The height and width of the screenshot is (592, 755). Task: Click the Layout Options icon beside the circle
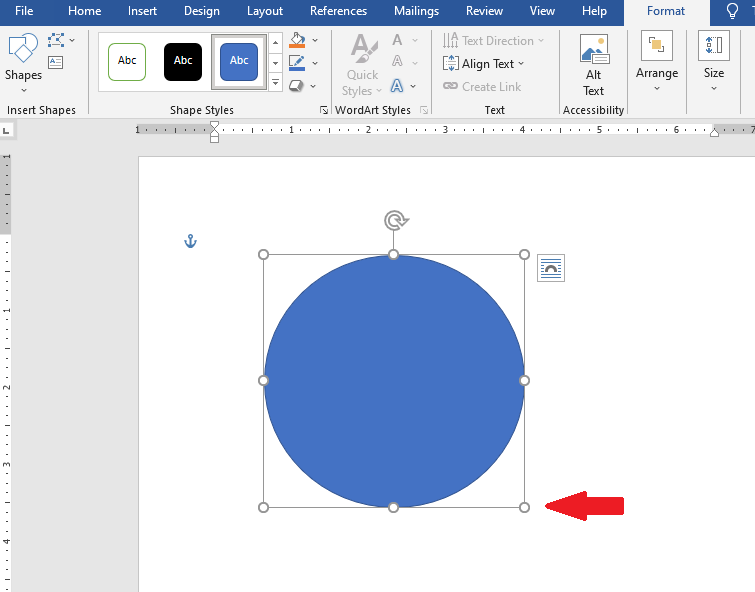[x=551, y=268]
